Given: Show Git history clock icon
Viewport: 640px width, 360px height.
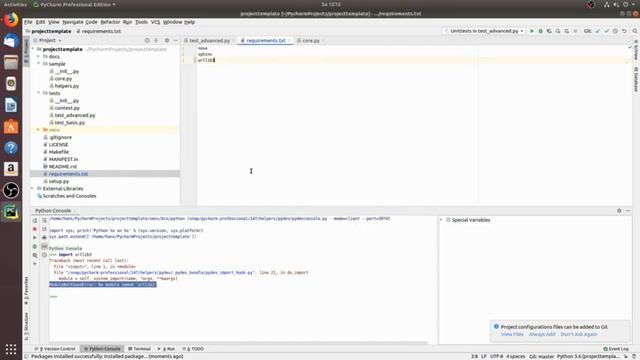Looking at the screenshot, I should pos(615,31).
